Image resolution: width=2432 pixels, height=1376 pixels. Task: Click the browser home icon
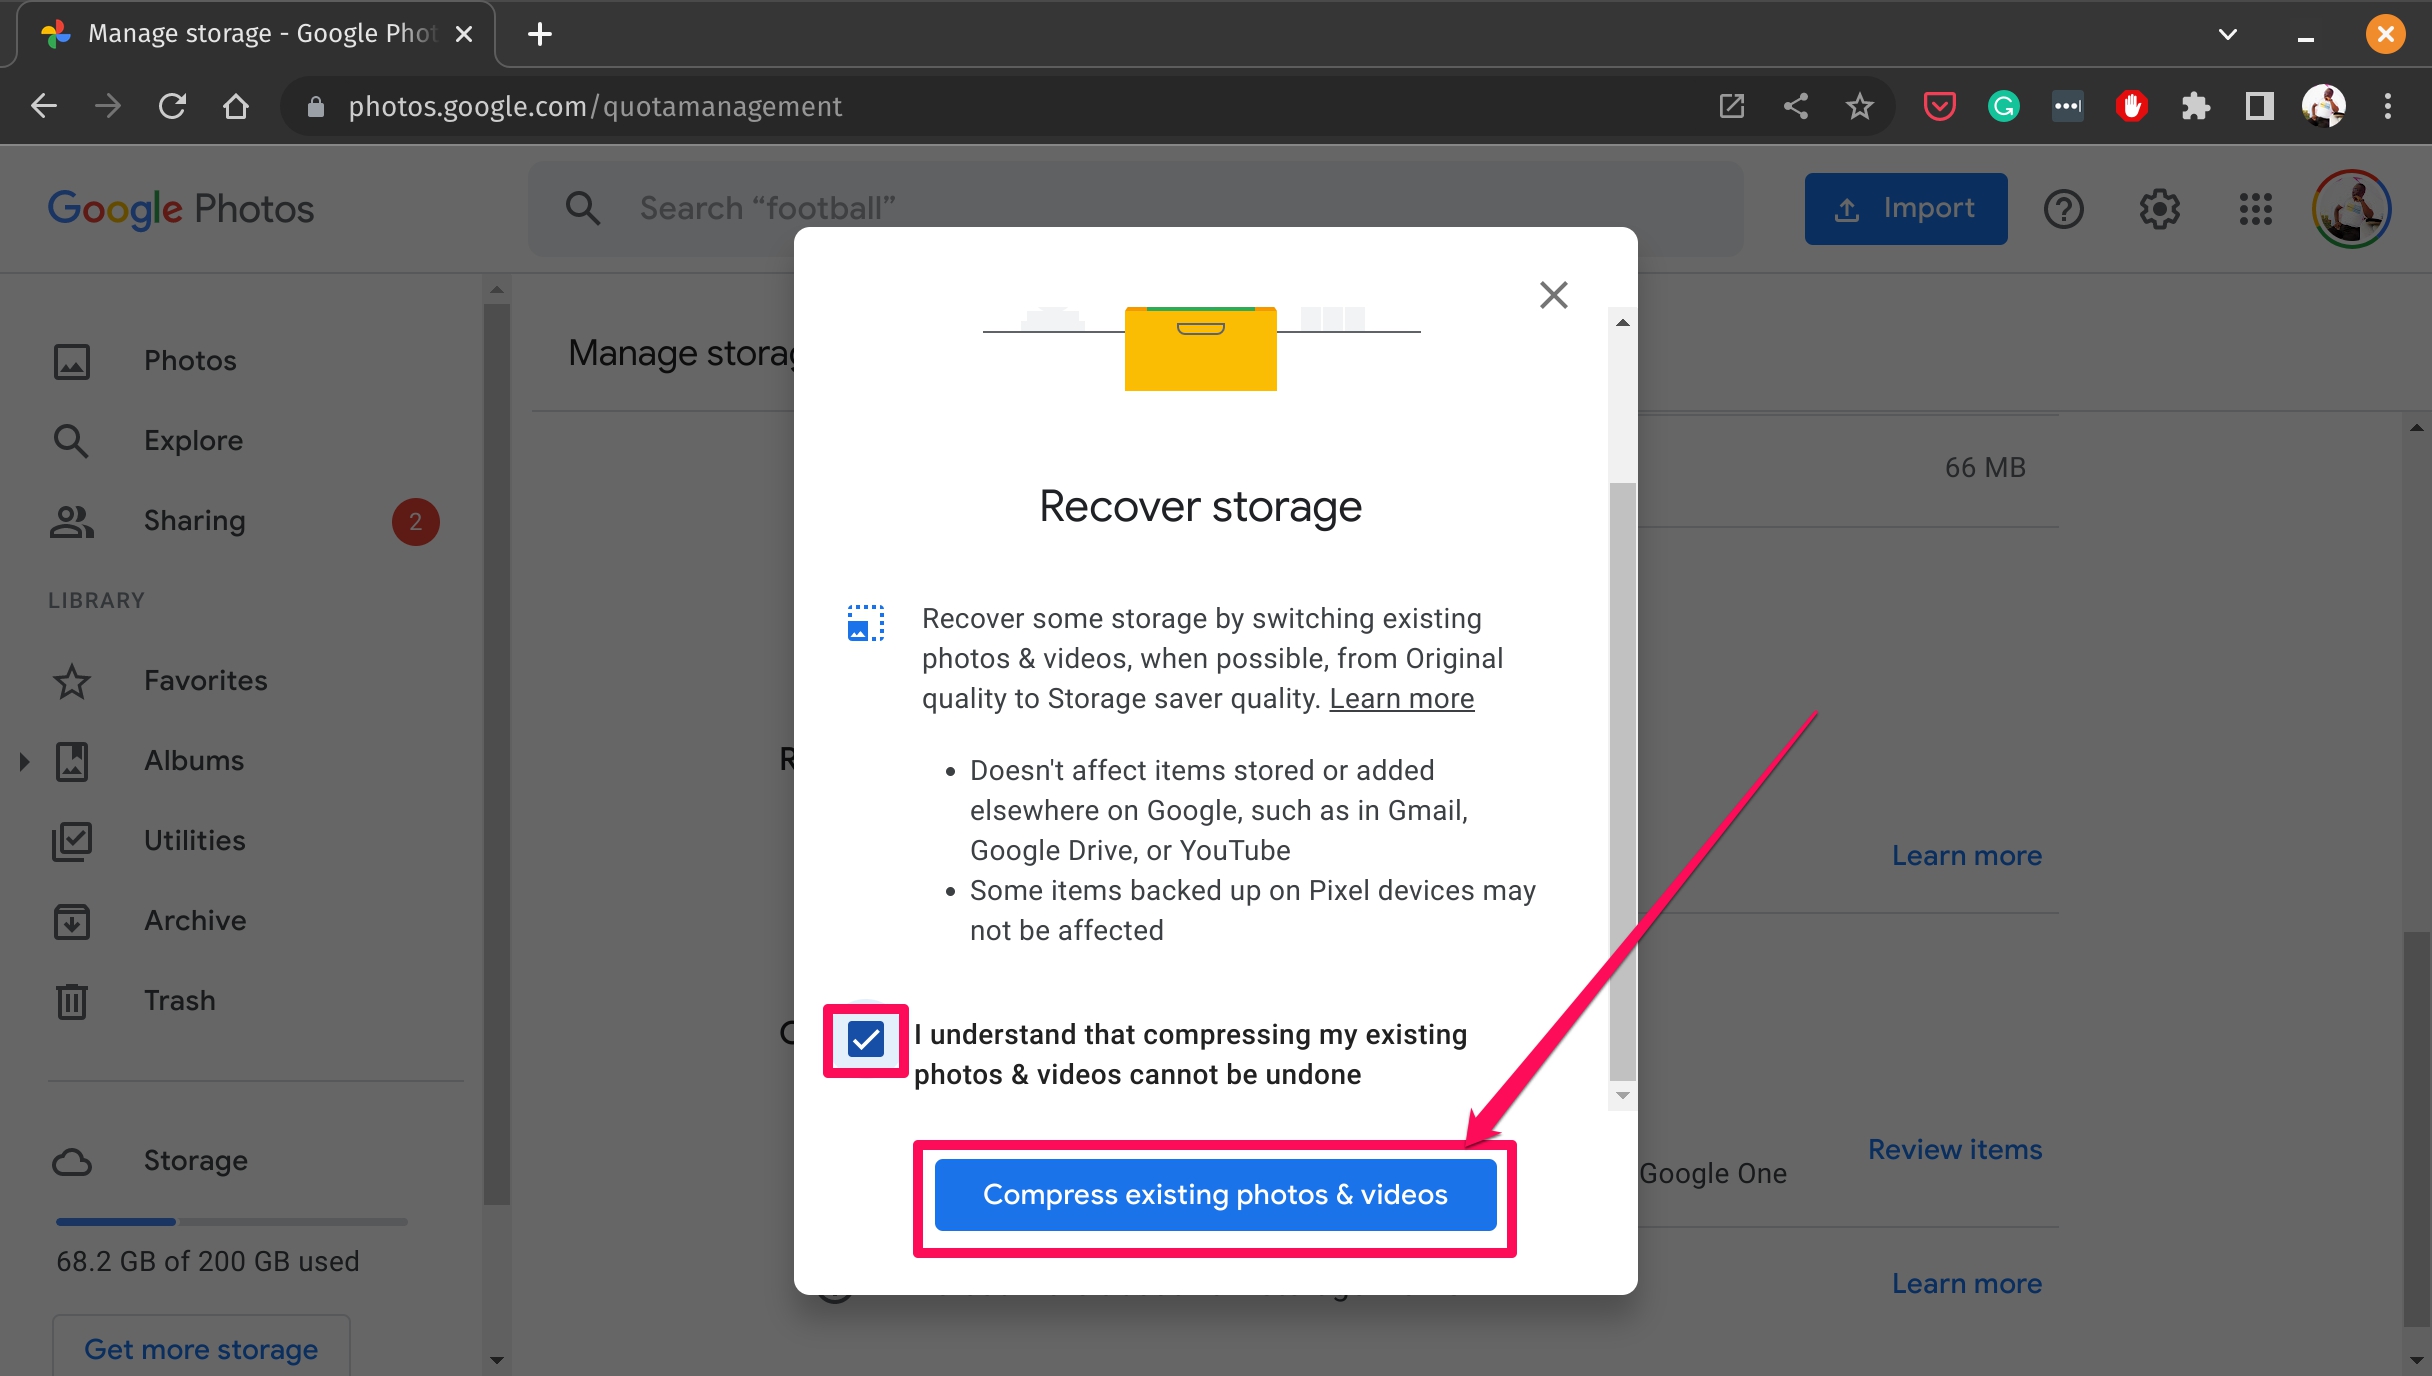(x=236, y=106)
